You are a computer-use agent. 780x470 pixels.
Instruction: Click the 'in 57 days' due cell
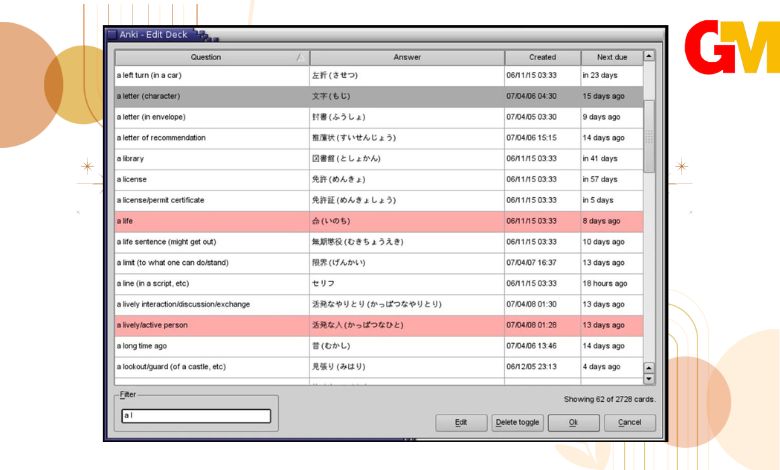[612, 180]
